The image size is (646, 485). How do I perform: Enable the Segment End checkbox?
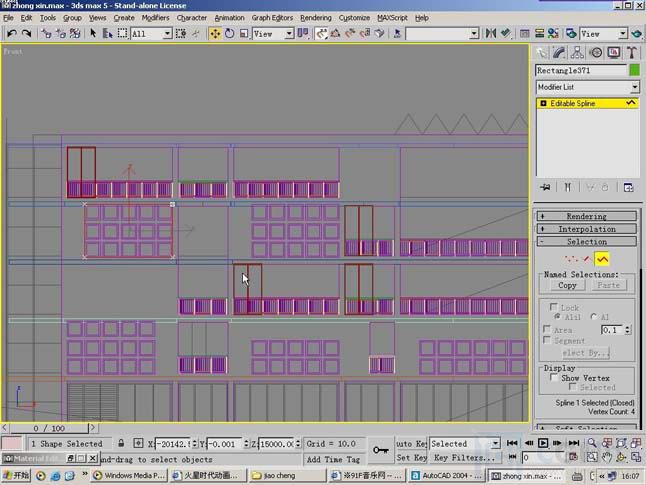(x=547, y=340)
